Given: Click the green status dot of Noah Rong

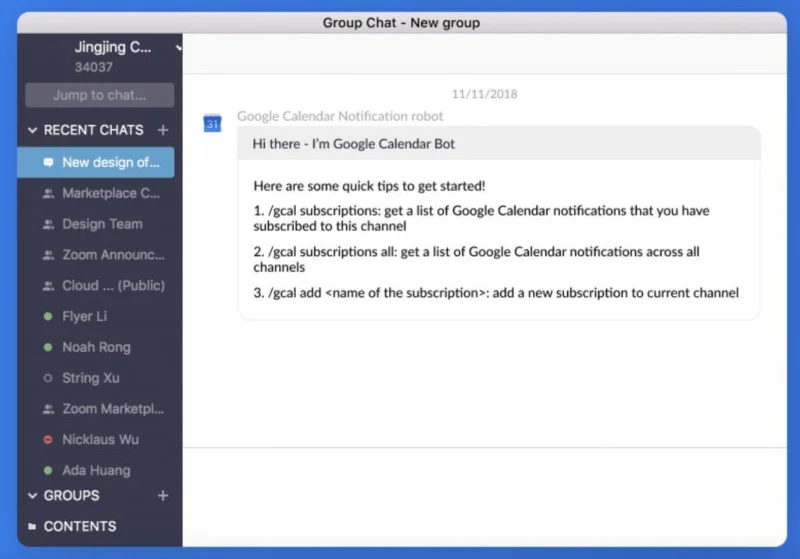Looking at the screenshot, I should [x=48, y=347].
